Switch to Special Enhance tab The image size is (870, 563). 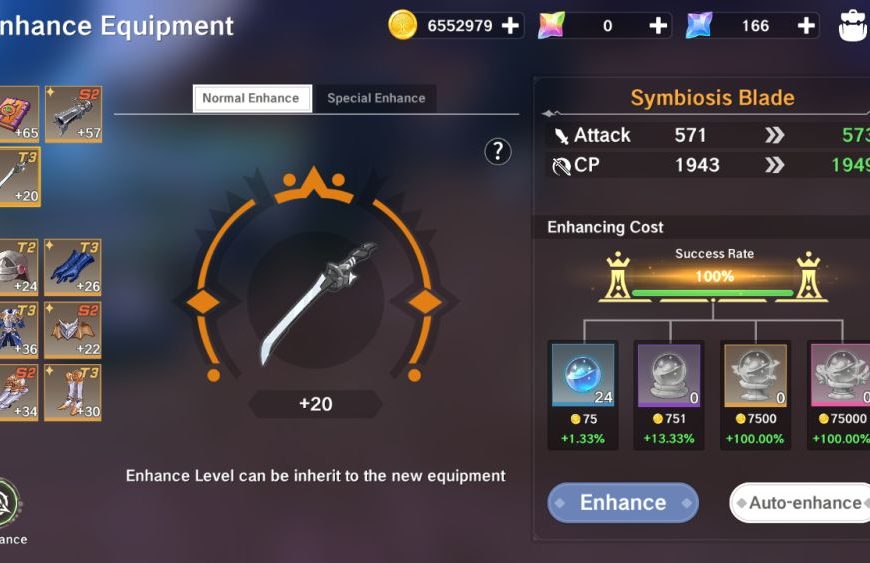pyautogui.click(x=376, y=98)
